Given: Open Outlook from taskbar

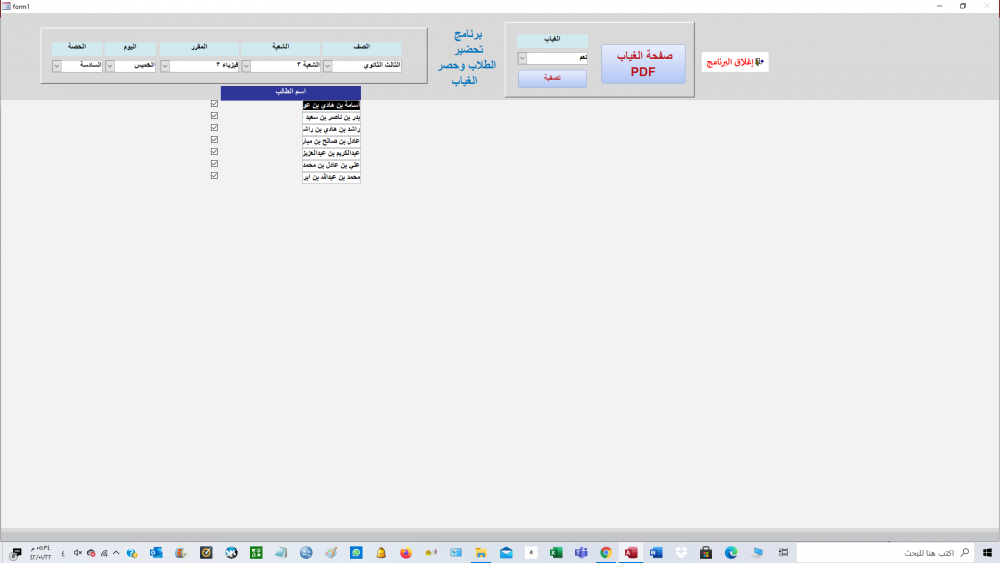Looking at the screenshot, I should tap(156, 553).
